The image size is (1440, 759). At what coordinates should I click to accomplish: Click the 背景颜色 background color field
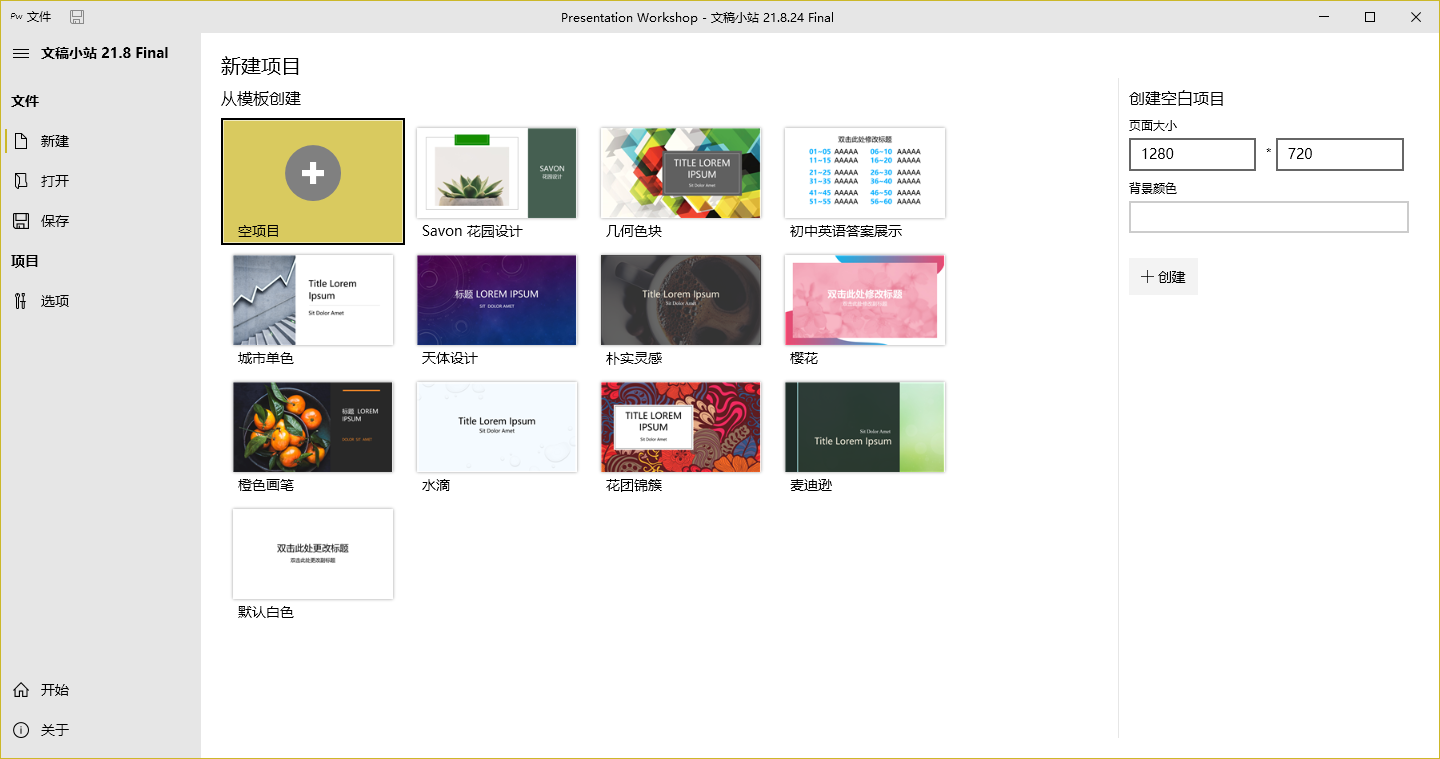1268,217
